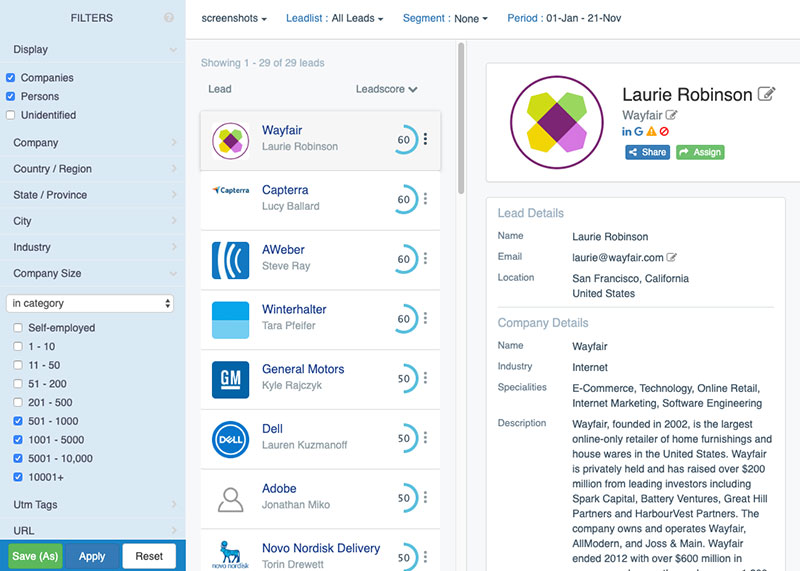Click the blue Share button

click(647, 152)
